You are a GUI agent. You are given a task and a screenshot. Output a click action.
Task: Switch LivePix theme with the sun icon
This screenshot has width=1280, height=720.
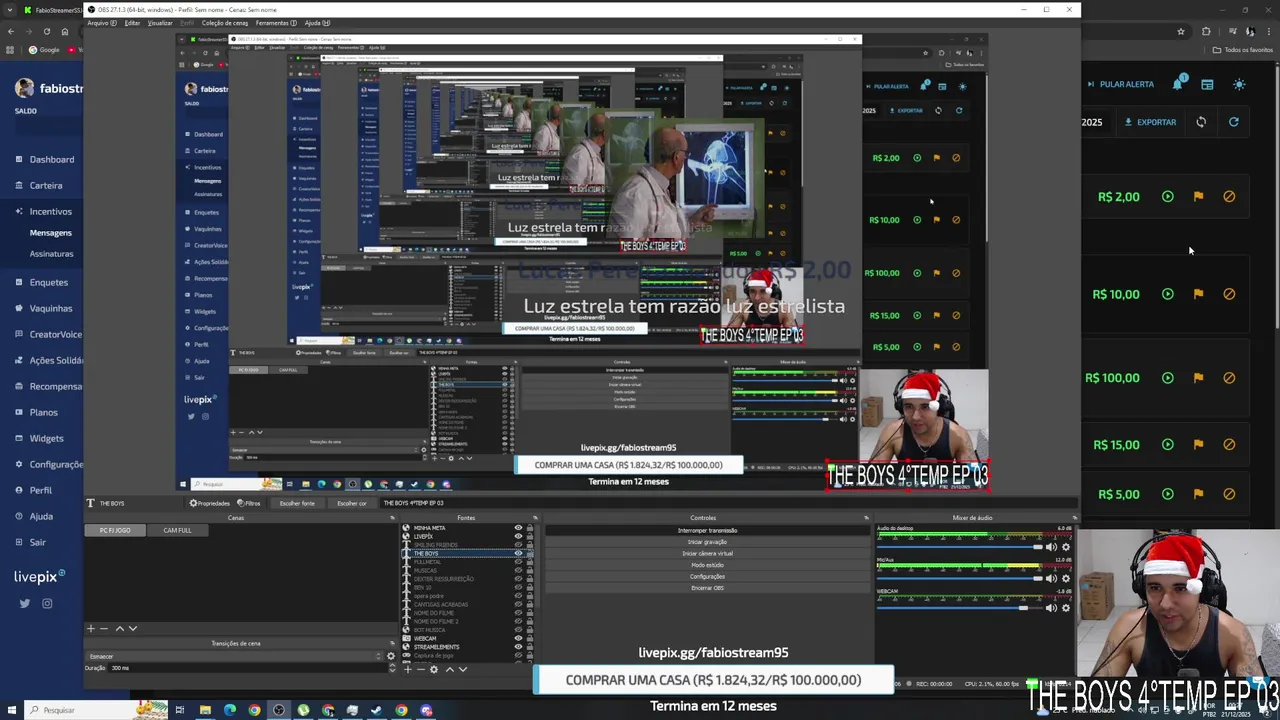(x=1239, y=84)
